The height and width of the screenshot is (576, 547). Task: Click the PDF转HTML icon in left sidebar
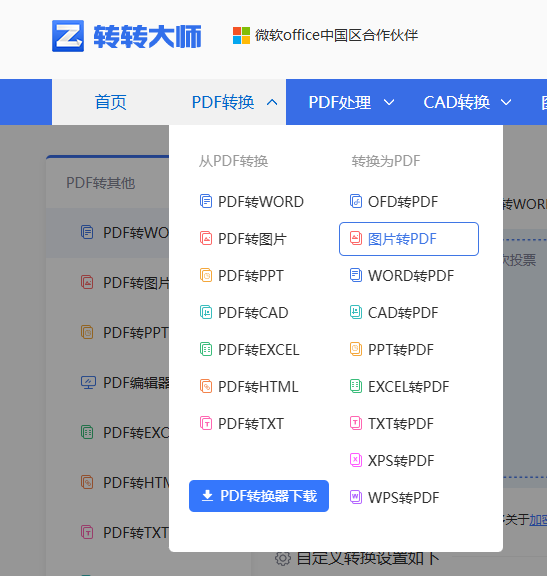pyautogui.click(x=87, y=482)
